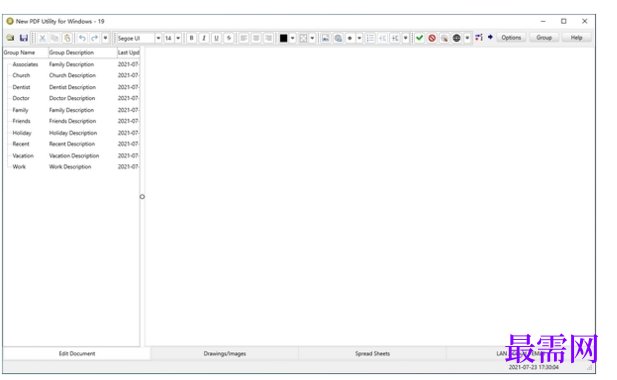Viewport: 617px width, 380px height.
Task: Click the 'Holiday Description' cell
Action: (x=73, y=133)
